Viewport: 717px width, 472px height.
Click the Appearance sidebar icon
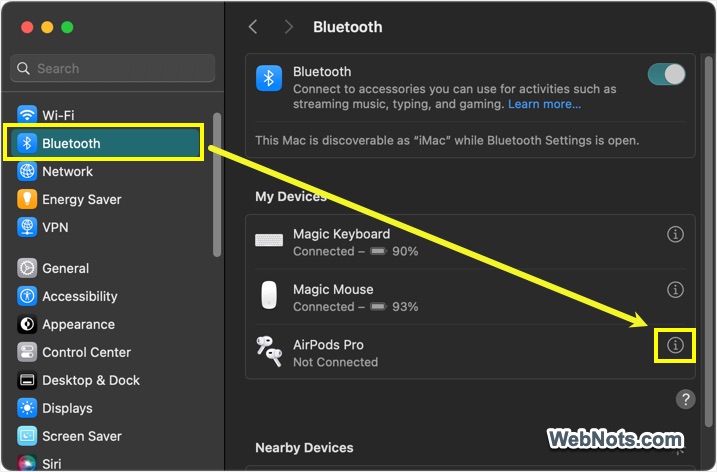click(27, 324)
